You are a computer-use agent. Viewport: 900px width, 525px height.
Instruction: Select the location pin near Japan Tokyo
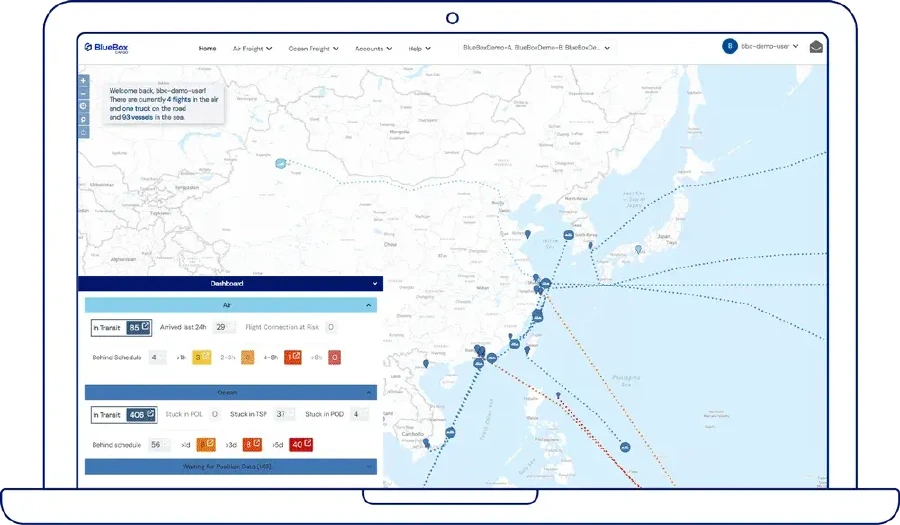pos(638,250)
